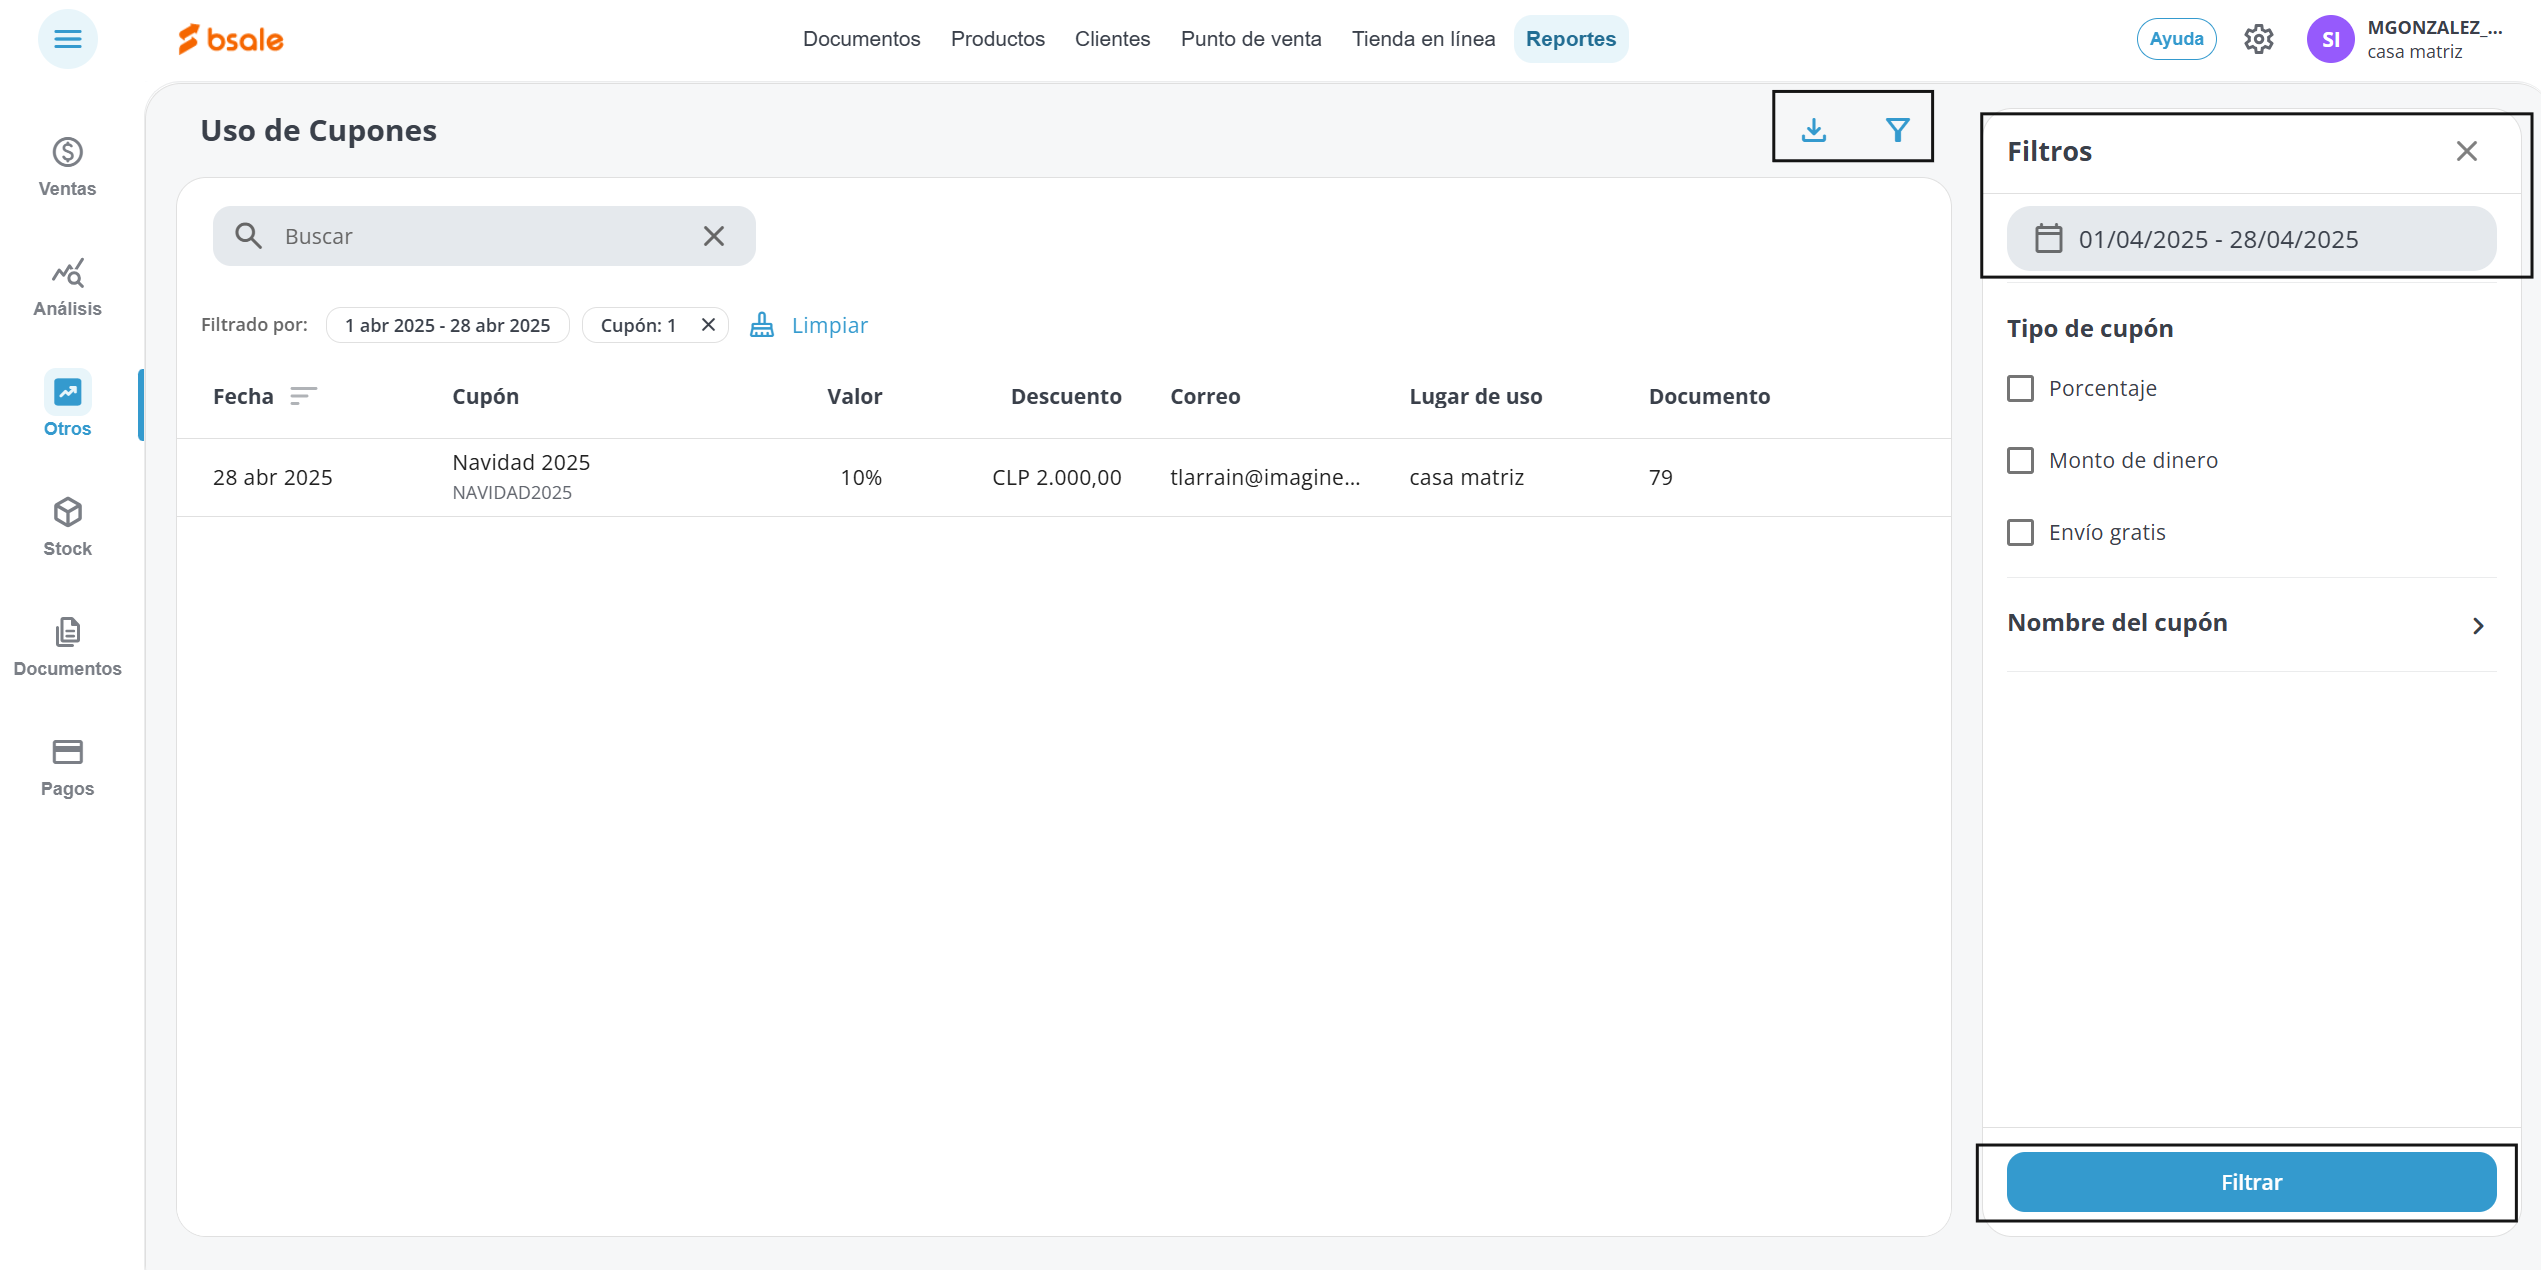Click the download report icon
Viewport: 2541px width, 1270px height.
[x=1813, y=130]
